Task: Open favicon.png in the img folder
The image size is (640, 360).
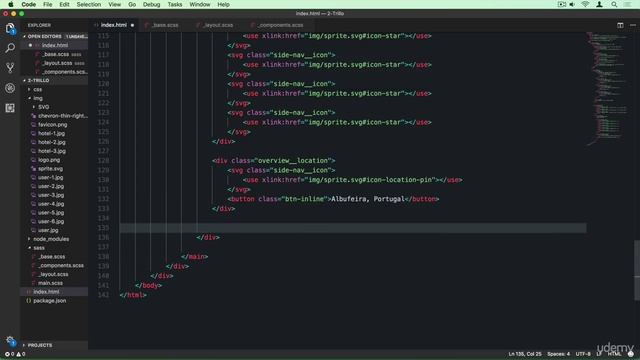Action: (x=53, y=125)
